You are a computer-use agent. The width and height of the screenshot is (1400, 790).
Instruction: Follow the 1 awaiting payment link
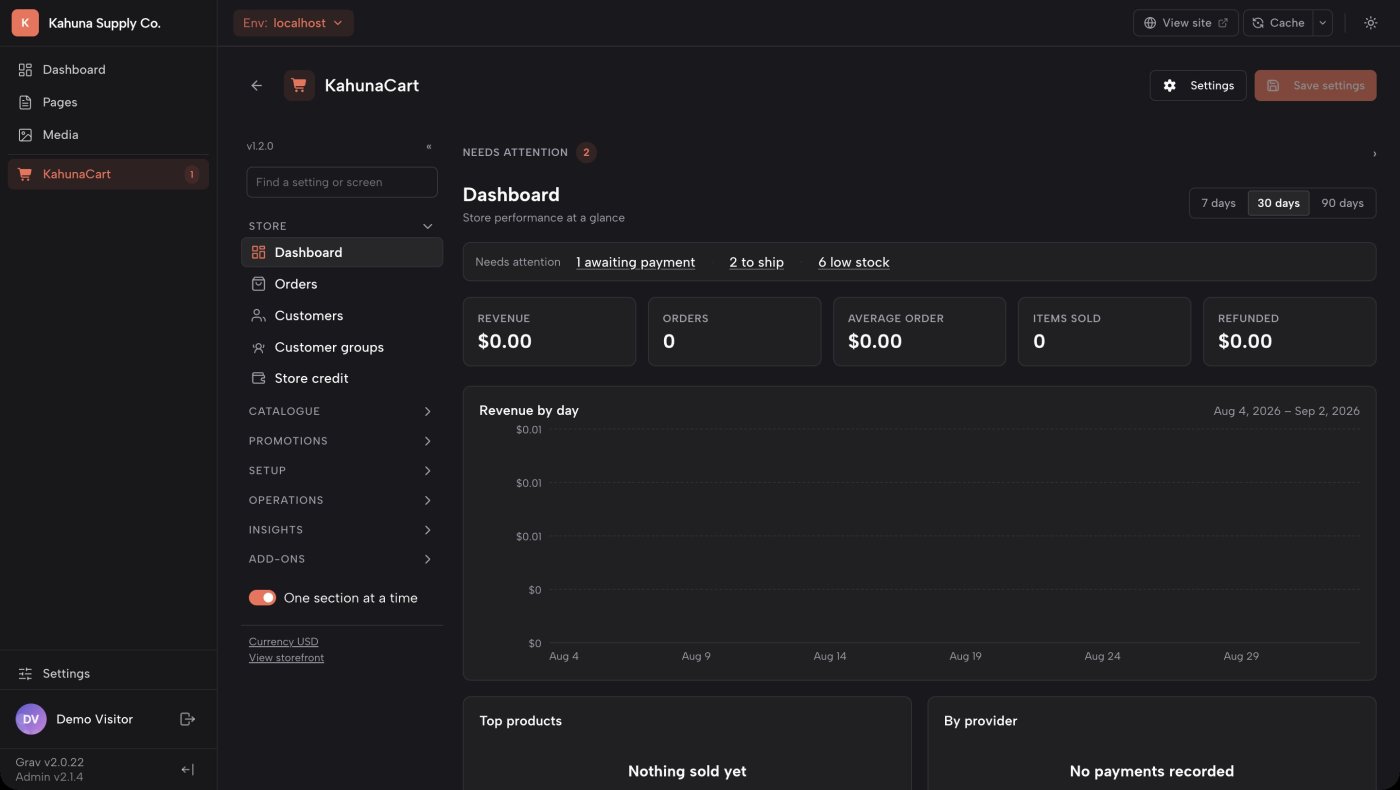(x=635, y=262)
